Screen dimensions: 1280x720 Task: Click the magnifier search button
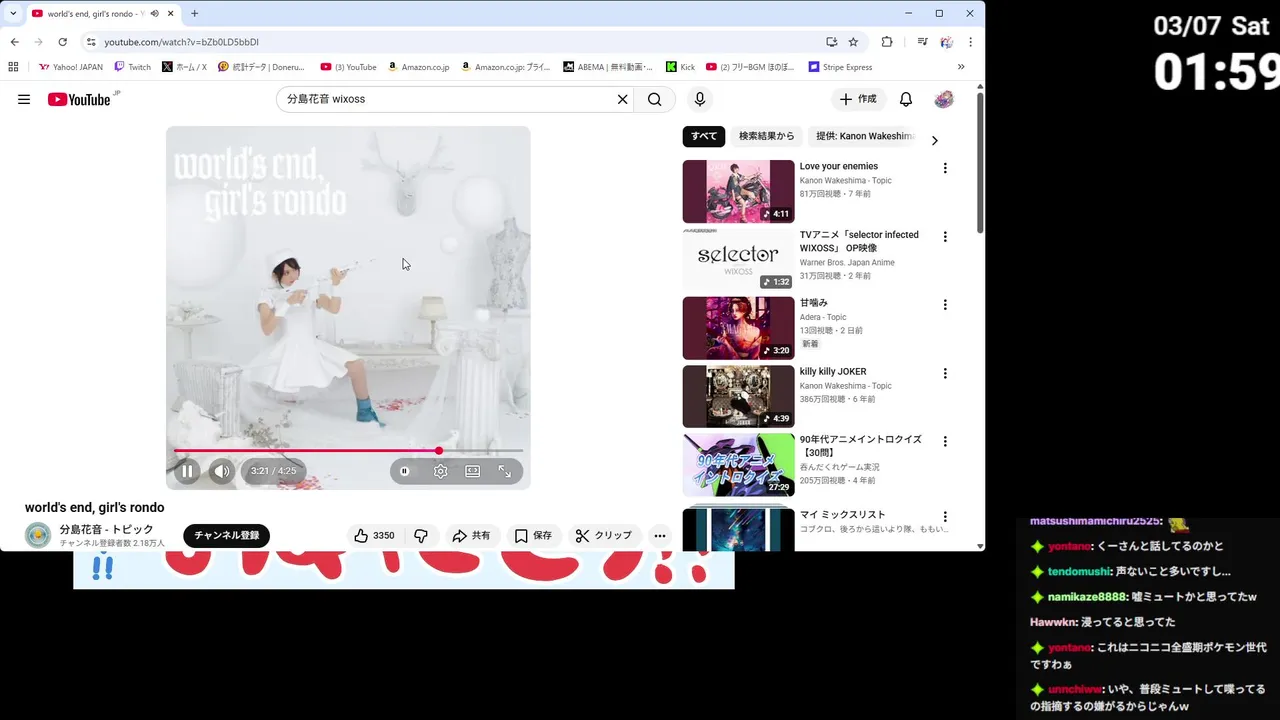pos(655,99)
